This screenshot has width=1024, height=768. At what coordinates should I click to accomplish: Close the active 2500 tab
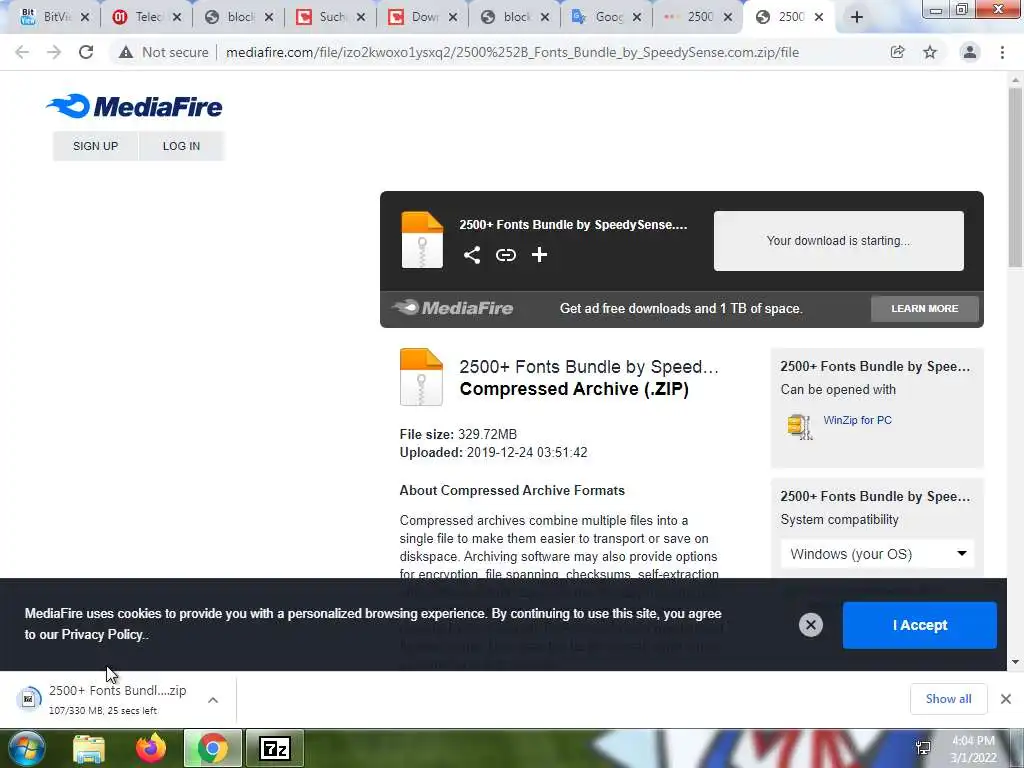pyautogui.click(x=819, y=18)
